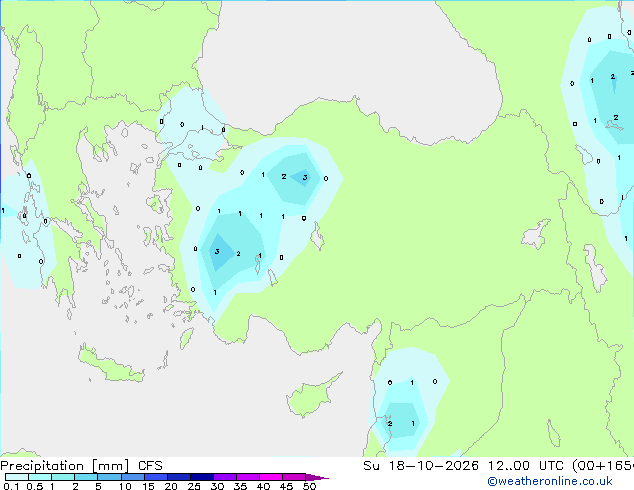Click the 5–10 mm legend swatch
Image resolution: width=634 pixels, height=490 pixels.
coord(109,477)
